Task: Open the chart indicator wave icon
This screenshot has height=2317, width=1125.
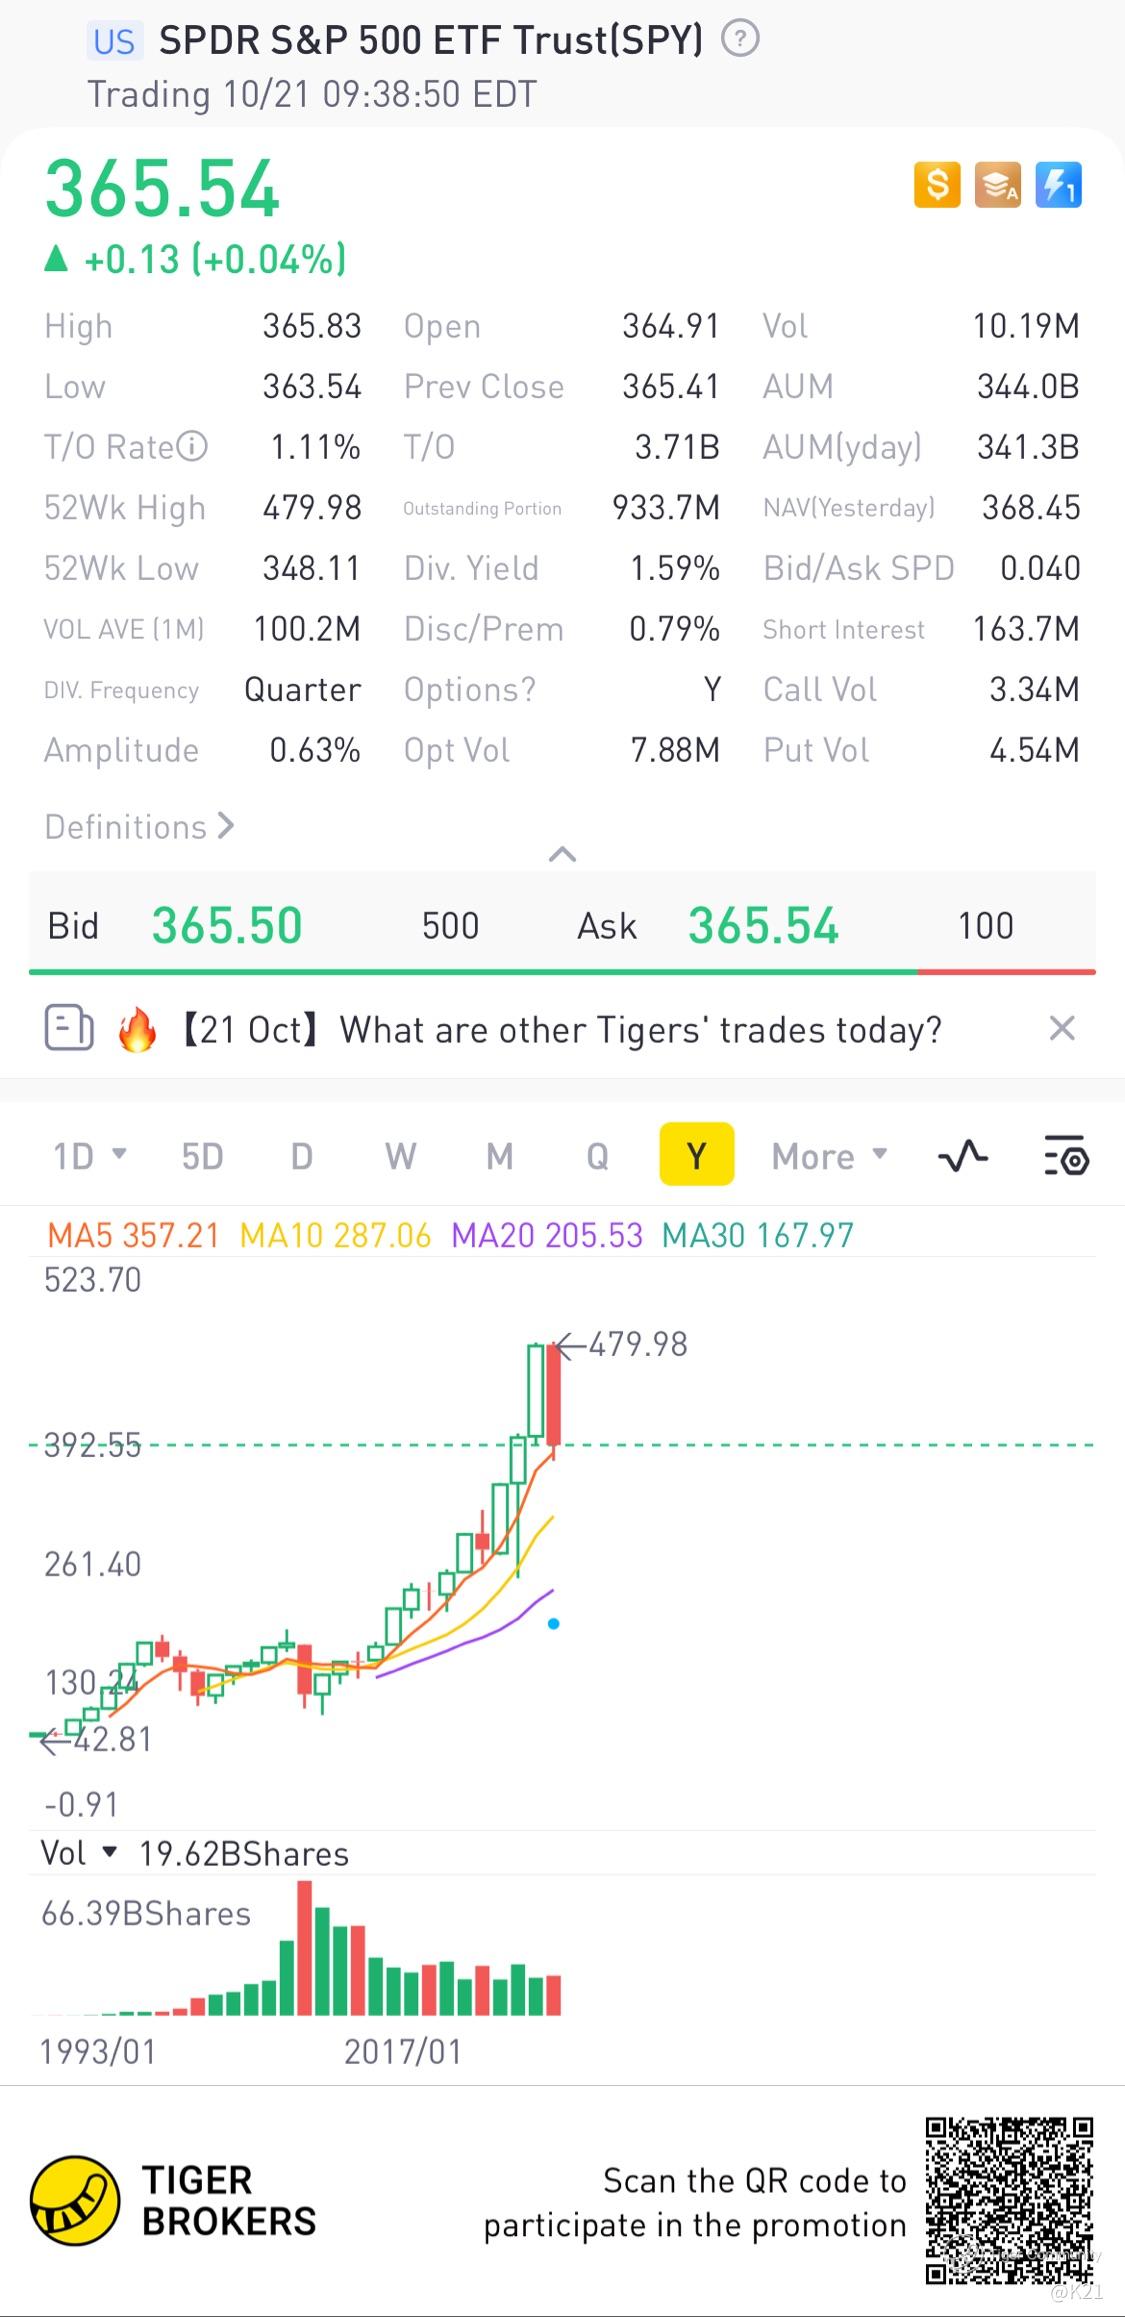Action: point(962,1156)
